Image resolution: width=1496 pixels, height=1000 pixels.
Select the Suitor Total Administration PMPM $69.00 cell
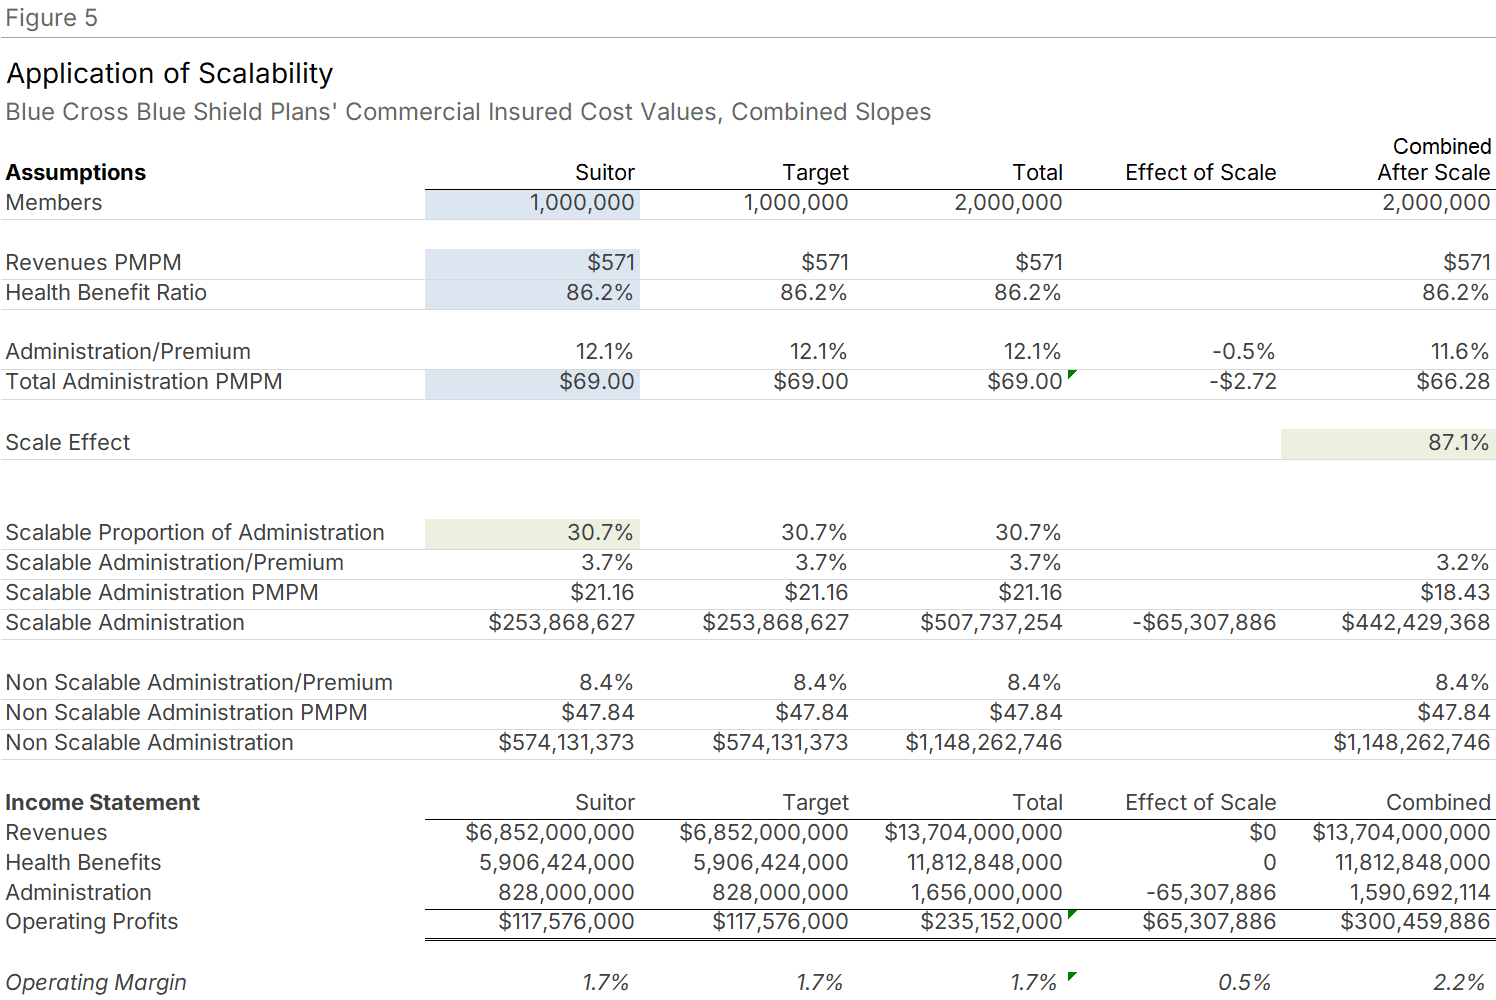pos(532,382)
